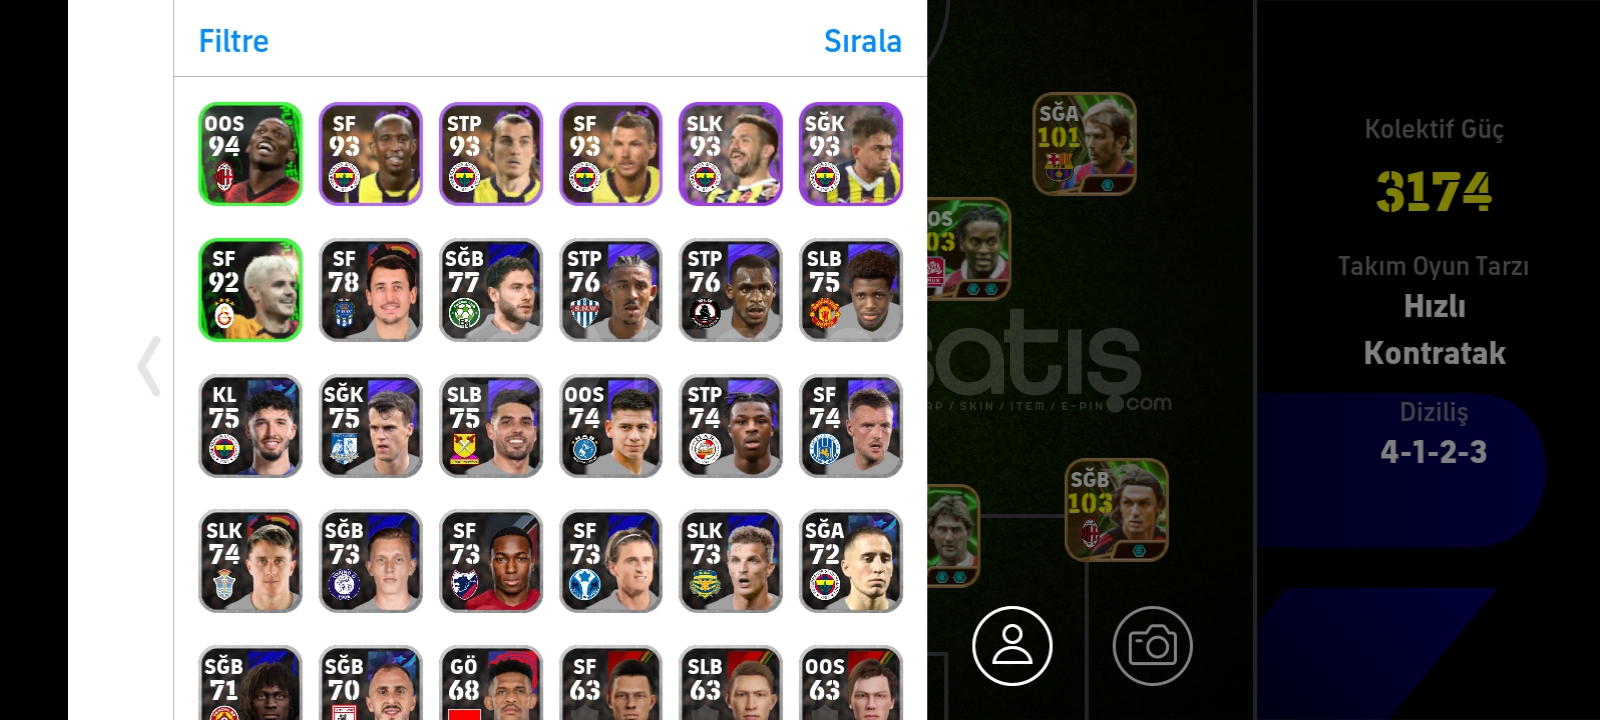
Task: Select the KL 75 goalkeeper card
Action: (250, 426)
